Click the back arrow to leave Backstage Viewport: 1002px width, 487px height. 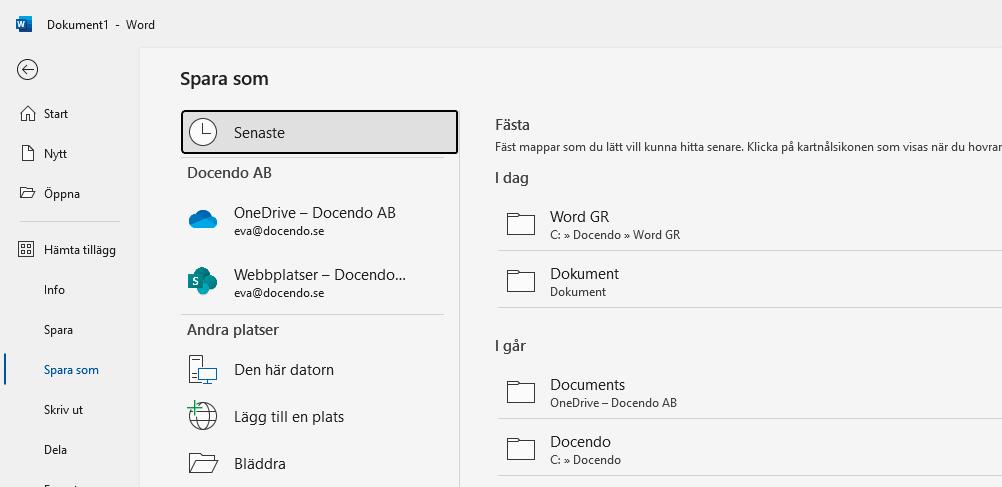coord(27,70)
